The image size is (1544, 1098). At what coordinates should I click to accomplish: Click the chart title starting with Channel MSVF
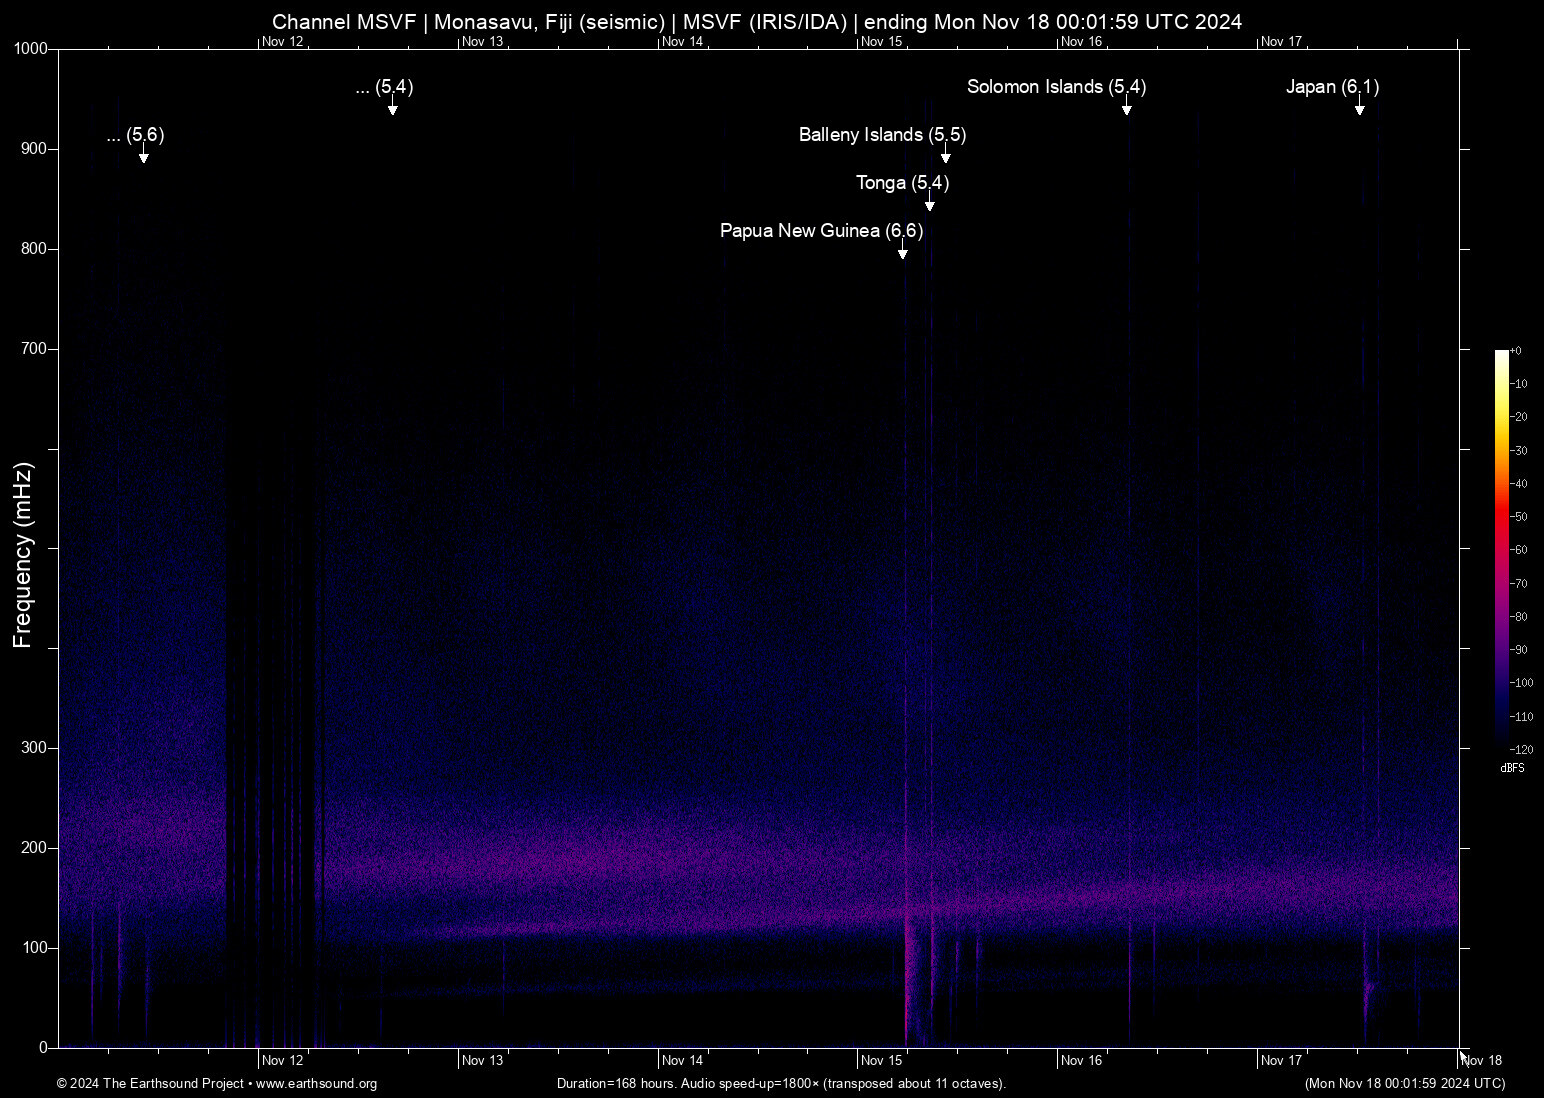[x=757, y=22]
